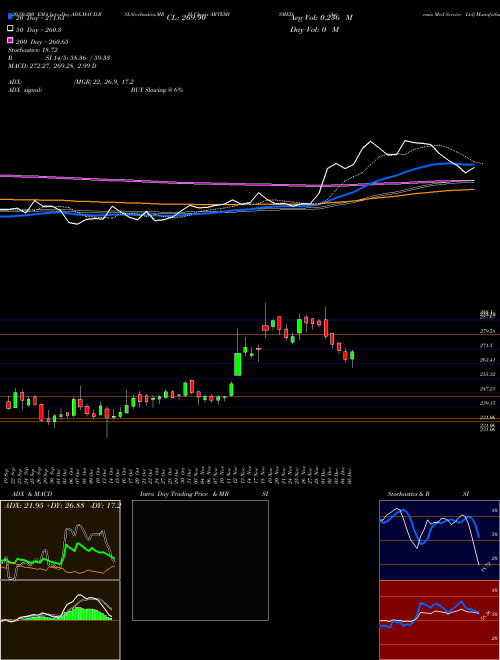Click the last date label on time axis
Screen dimensions: 500x660
click(351, 475)
